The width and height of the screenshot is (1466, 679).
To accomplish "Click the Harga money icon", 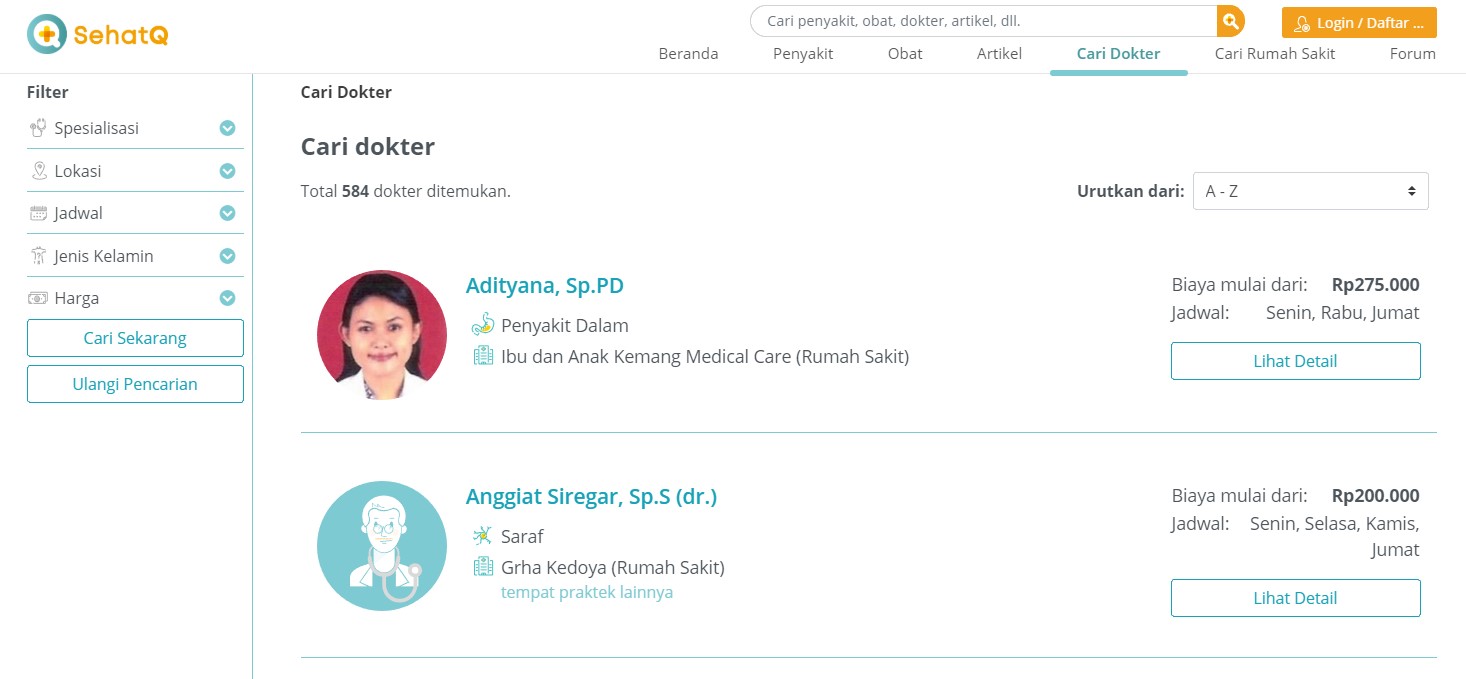I will point(39,298).
